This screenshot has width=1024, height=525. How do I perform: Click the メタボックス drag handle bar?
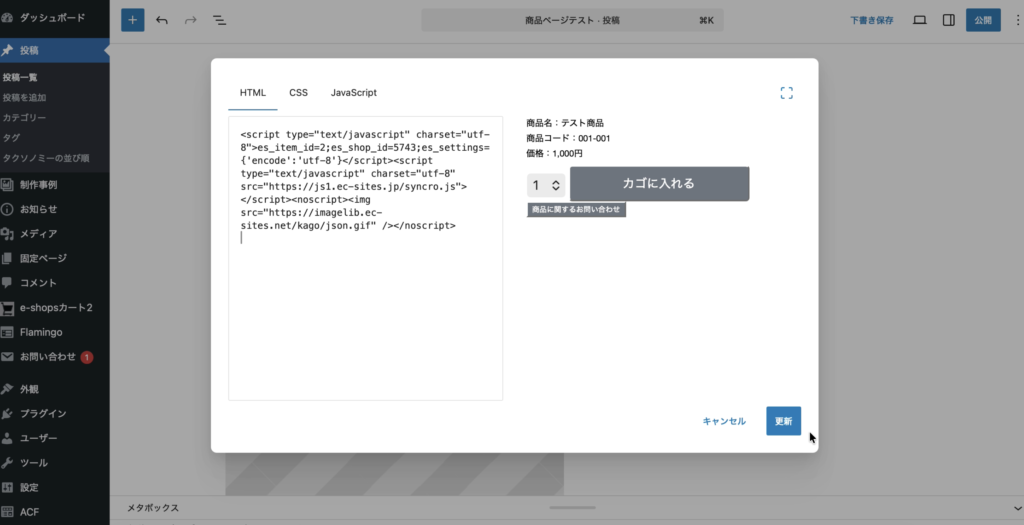click(x=572, y=507)
